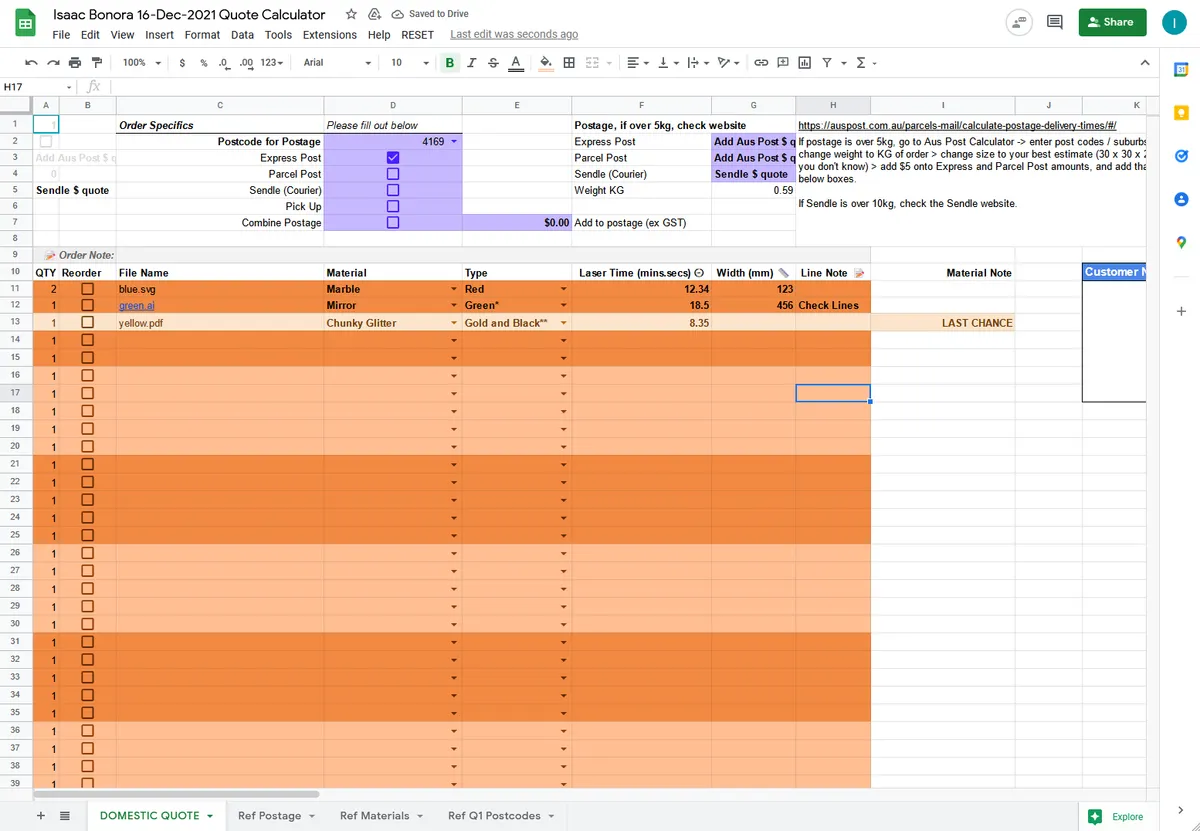
Task: Open the 123 number format dropdown
Action: point(271,62)
